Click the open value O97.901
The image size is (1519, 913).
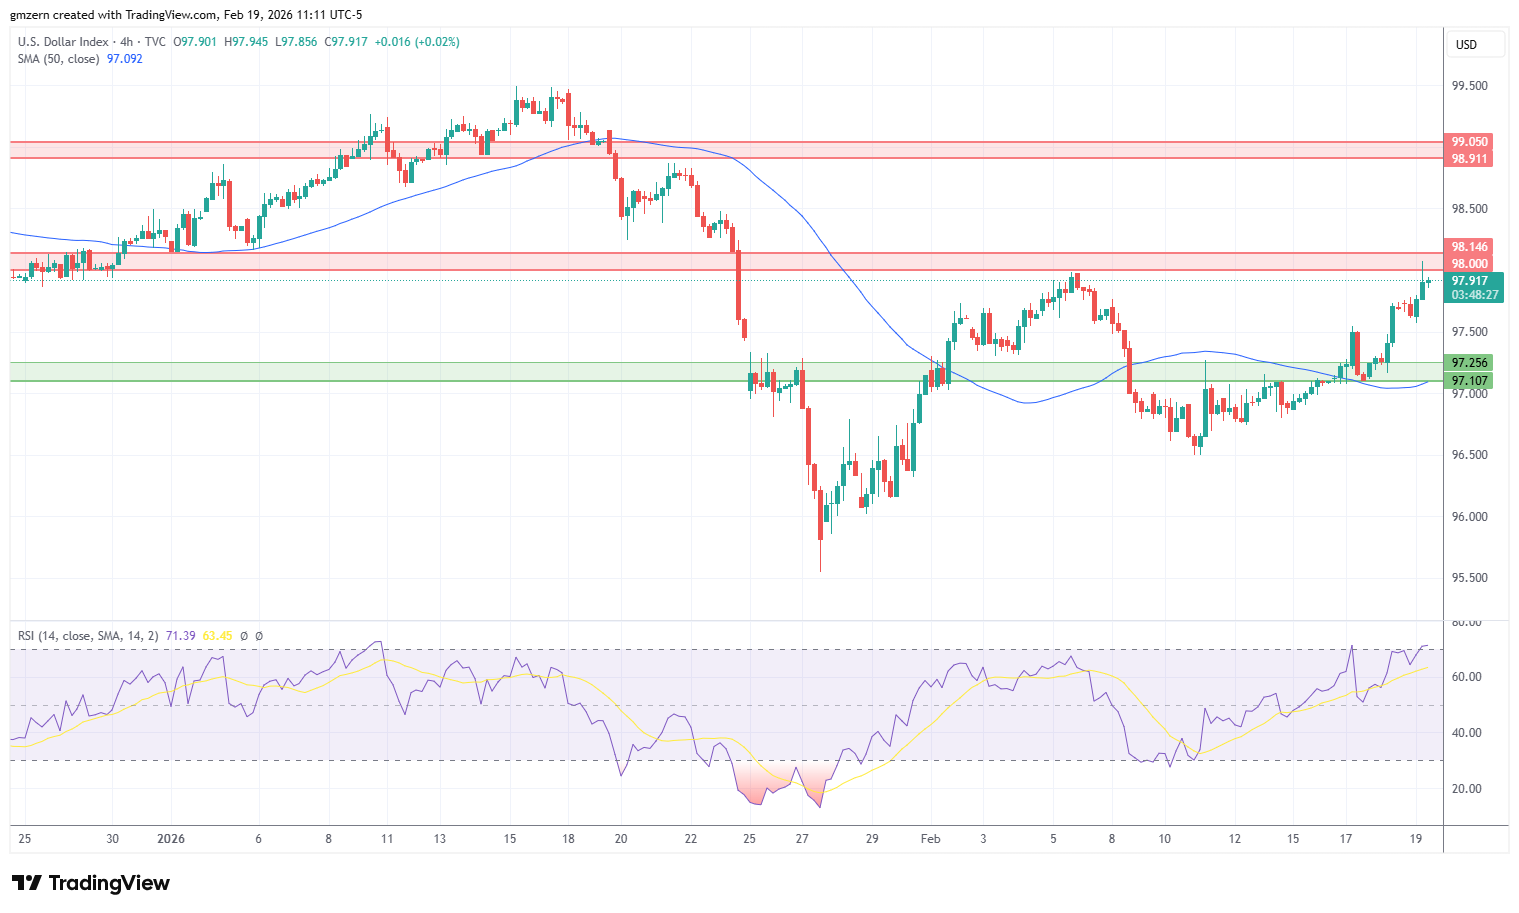[195, 42]
